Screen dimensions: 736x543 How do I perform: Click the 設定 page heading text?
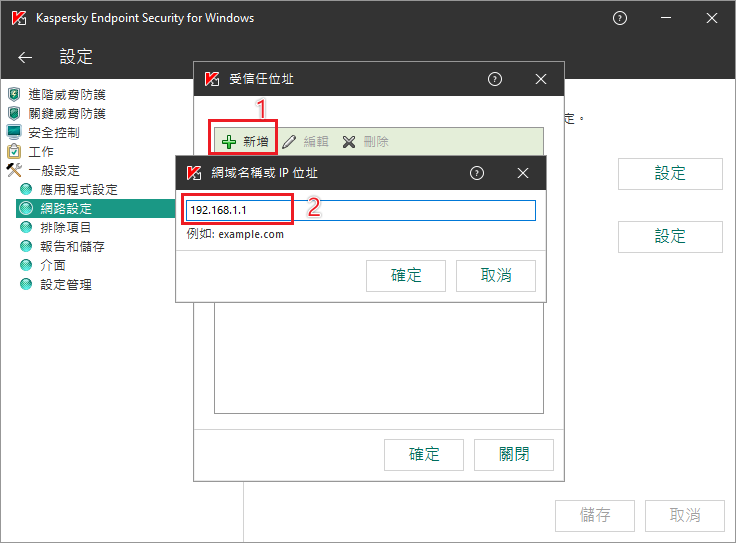click(76, 57)
